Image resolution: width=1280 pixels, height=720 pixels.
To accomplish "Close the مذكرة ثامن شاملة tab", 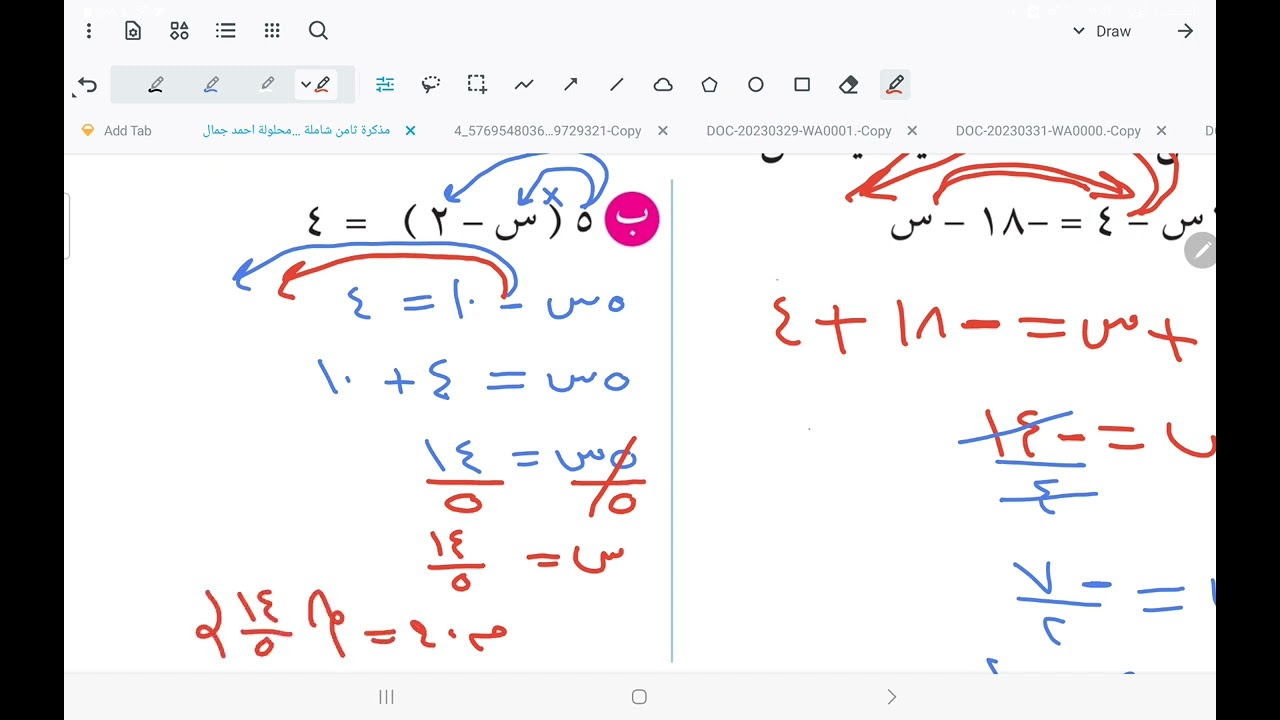I will click(x=410, y=131).
